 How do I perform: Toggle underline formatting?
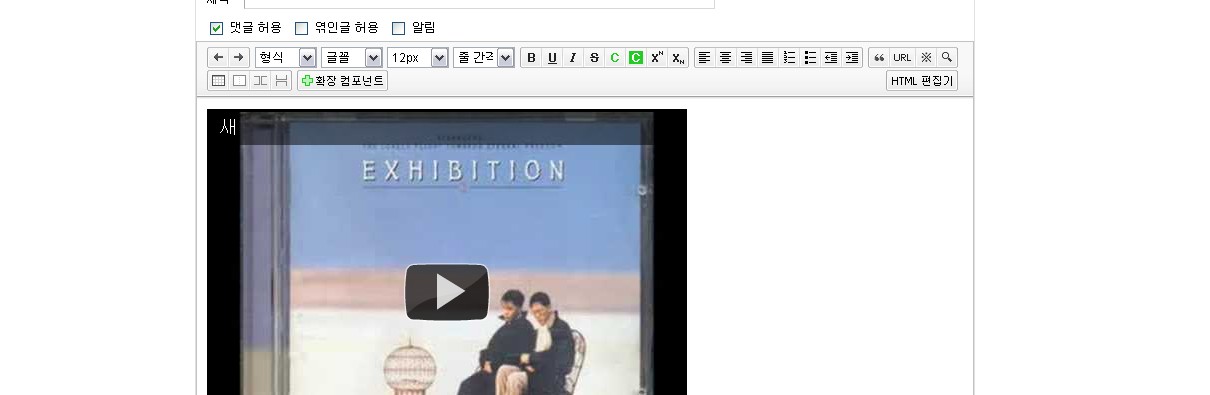click(x=552, y=57)
